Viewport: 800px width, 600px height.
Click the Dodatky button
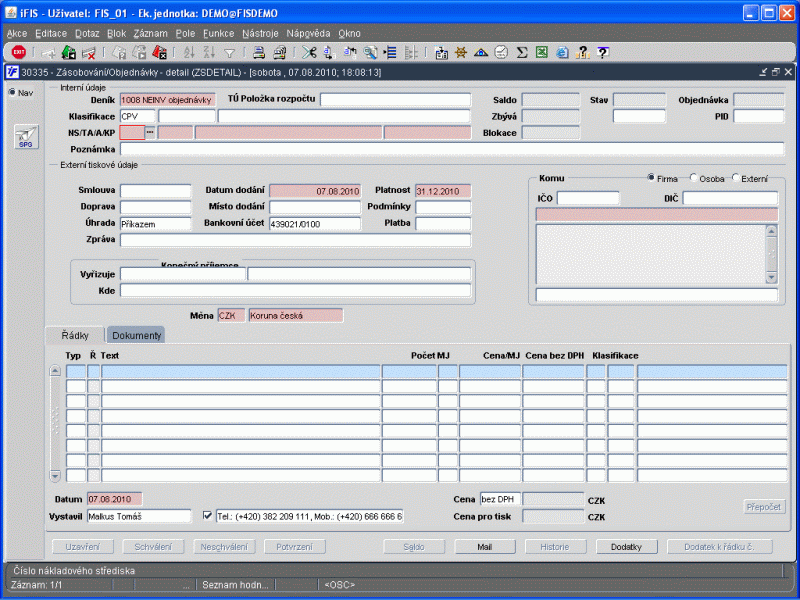[x=626, y=547]
